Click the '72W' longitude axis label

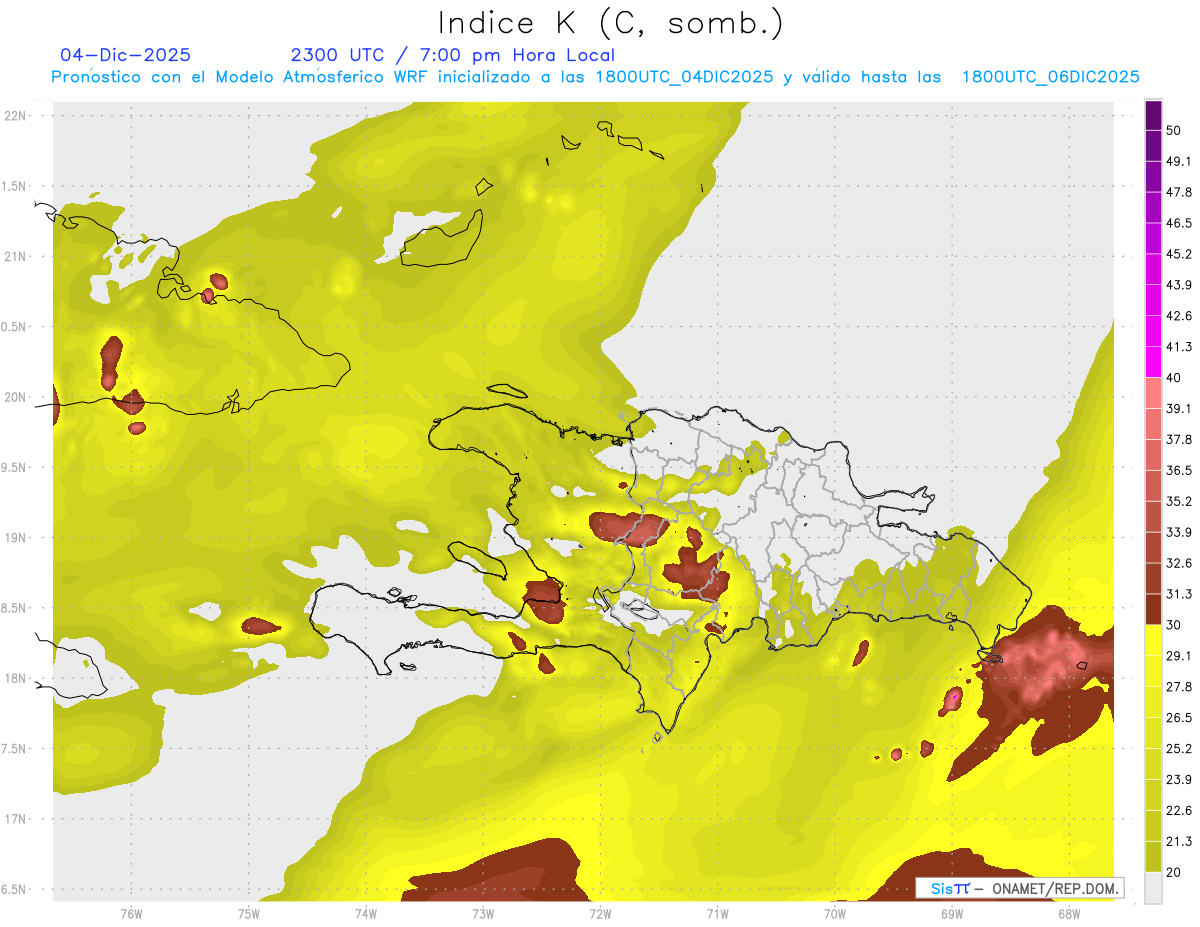coord(600,912)
